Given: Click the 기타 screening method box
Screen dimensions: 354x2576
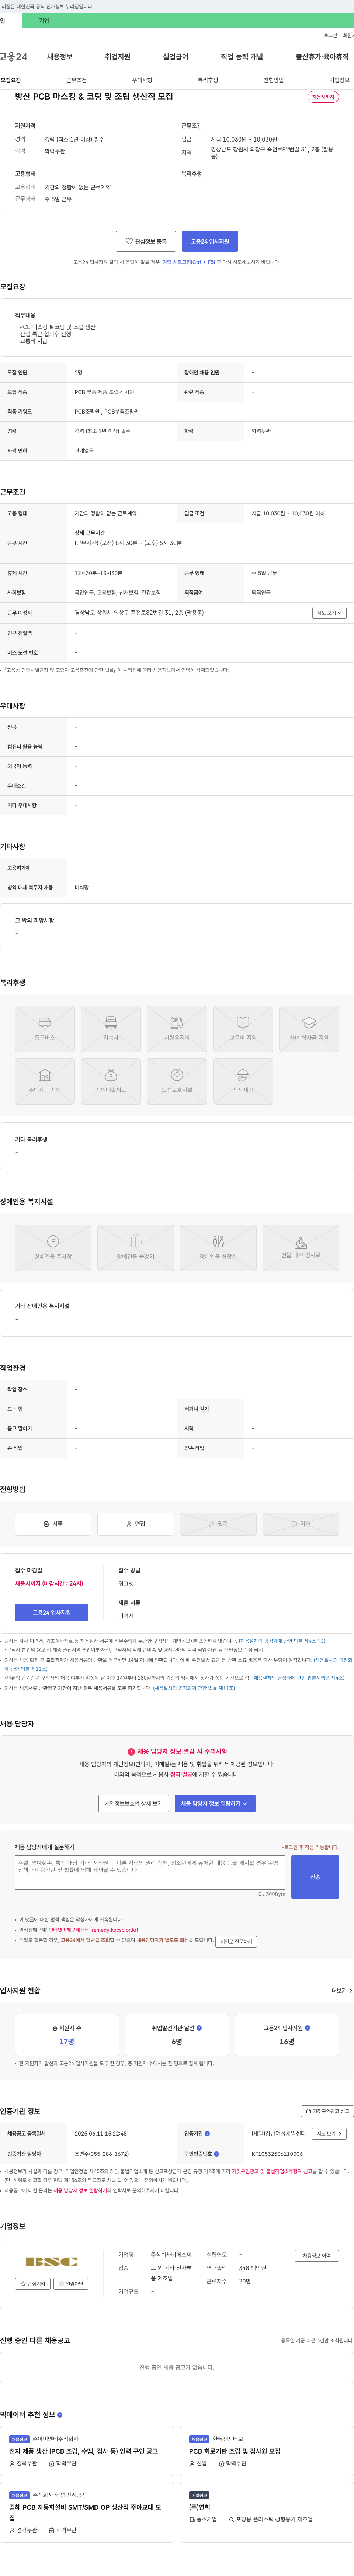Looking at the screenshot, I should (x=301, y=1524).
